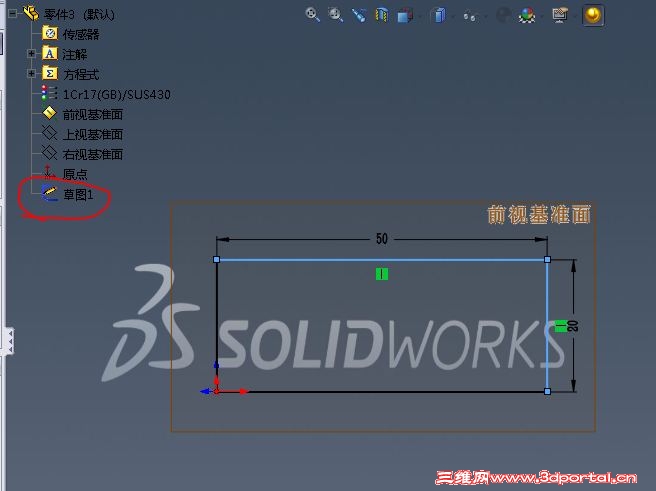Image resolution: width=656 pixels, height=491 pixels.
Task: Toggle the yellow sphere render button
Action: 593,15
